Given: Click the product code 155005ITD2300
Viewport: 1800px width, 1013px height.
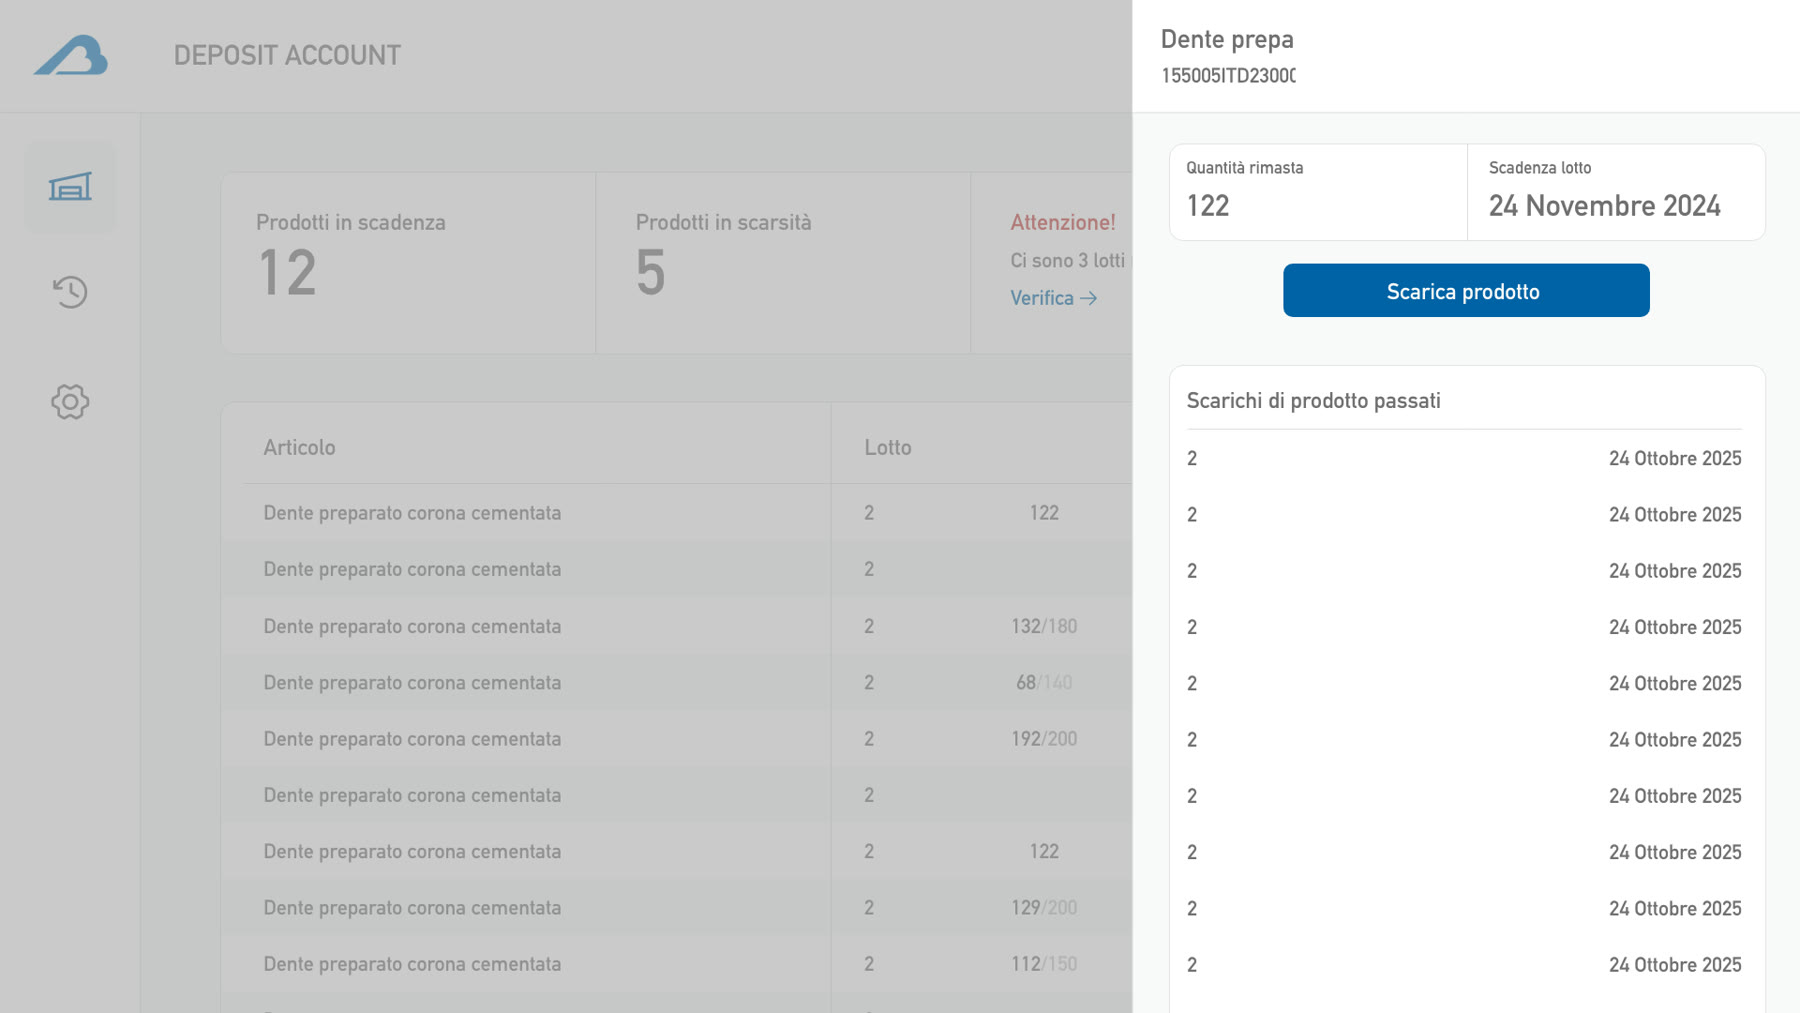Looking at the screenshot, I should coord(1228,76).
